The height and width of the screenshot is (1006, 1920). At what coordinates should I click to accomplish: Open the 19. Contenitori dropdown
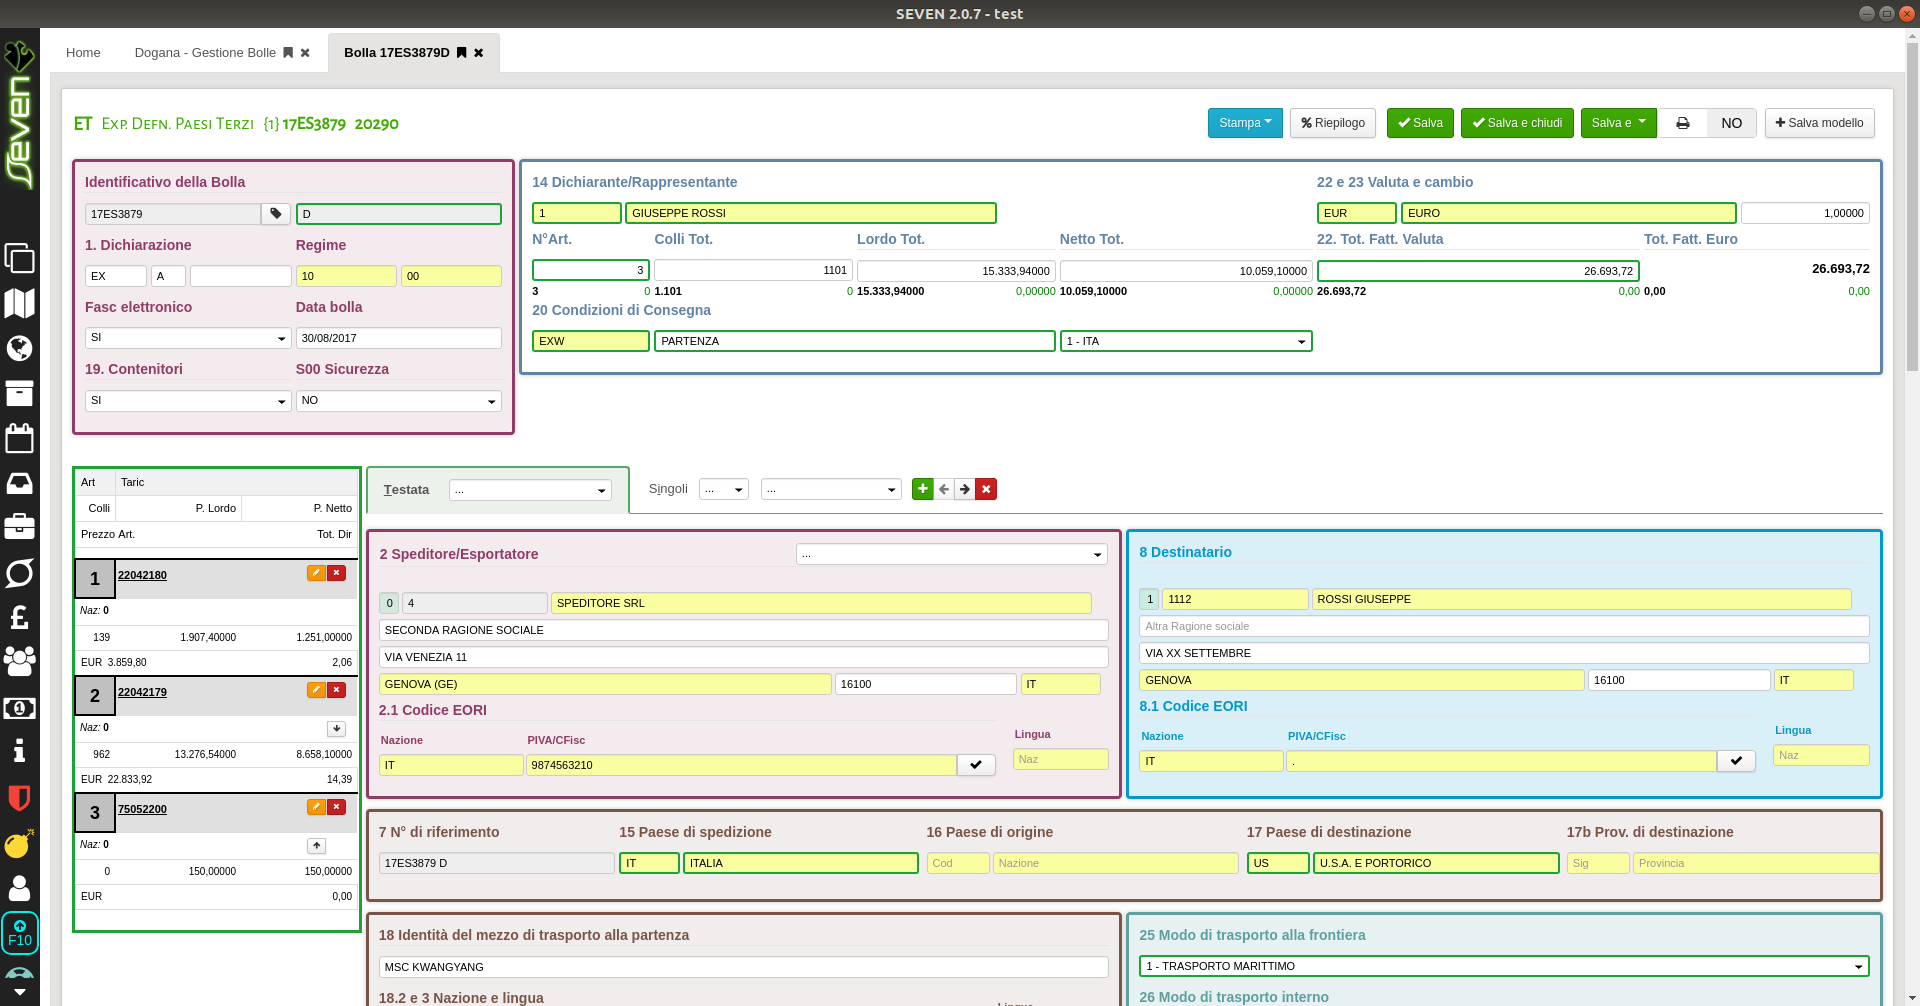[x=188, y=401]
